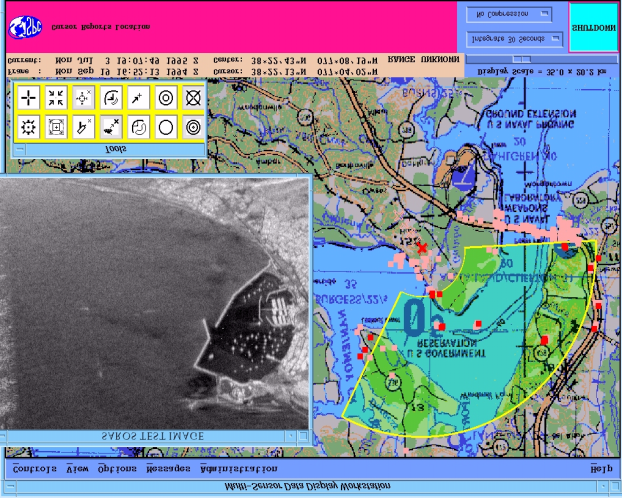This screenshot has width=622, height=498.
Task: Open the Integrate 30 Seconds option menu
Action: pyautogui.click(x=514, y=39)
